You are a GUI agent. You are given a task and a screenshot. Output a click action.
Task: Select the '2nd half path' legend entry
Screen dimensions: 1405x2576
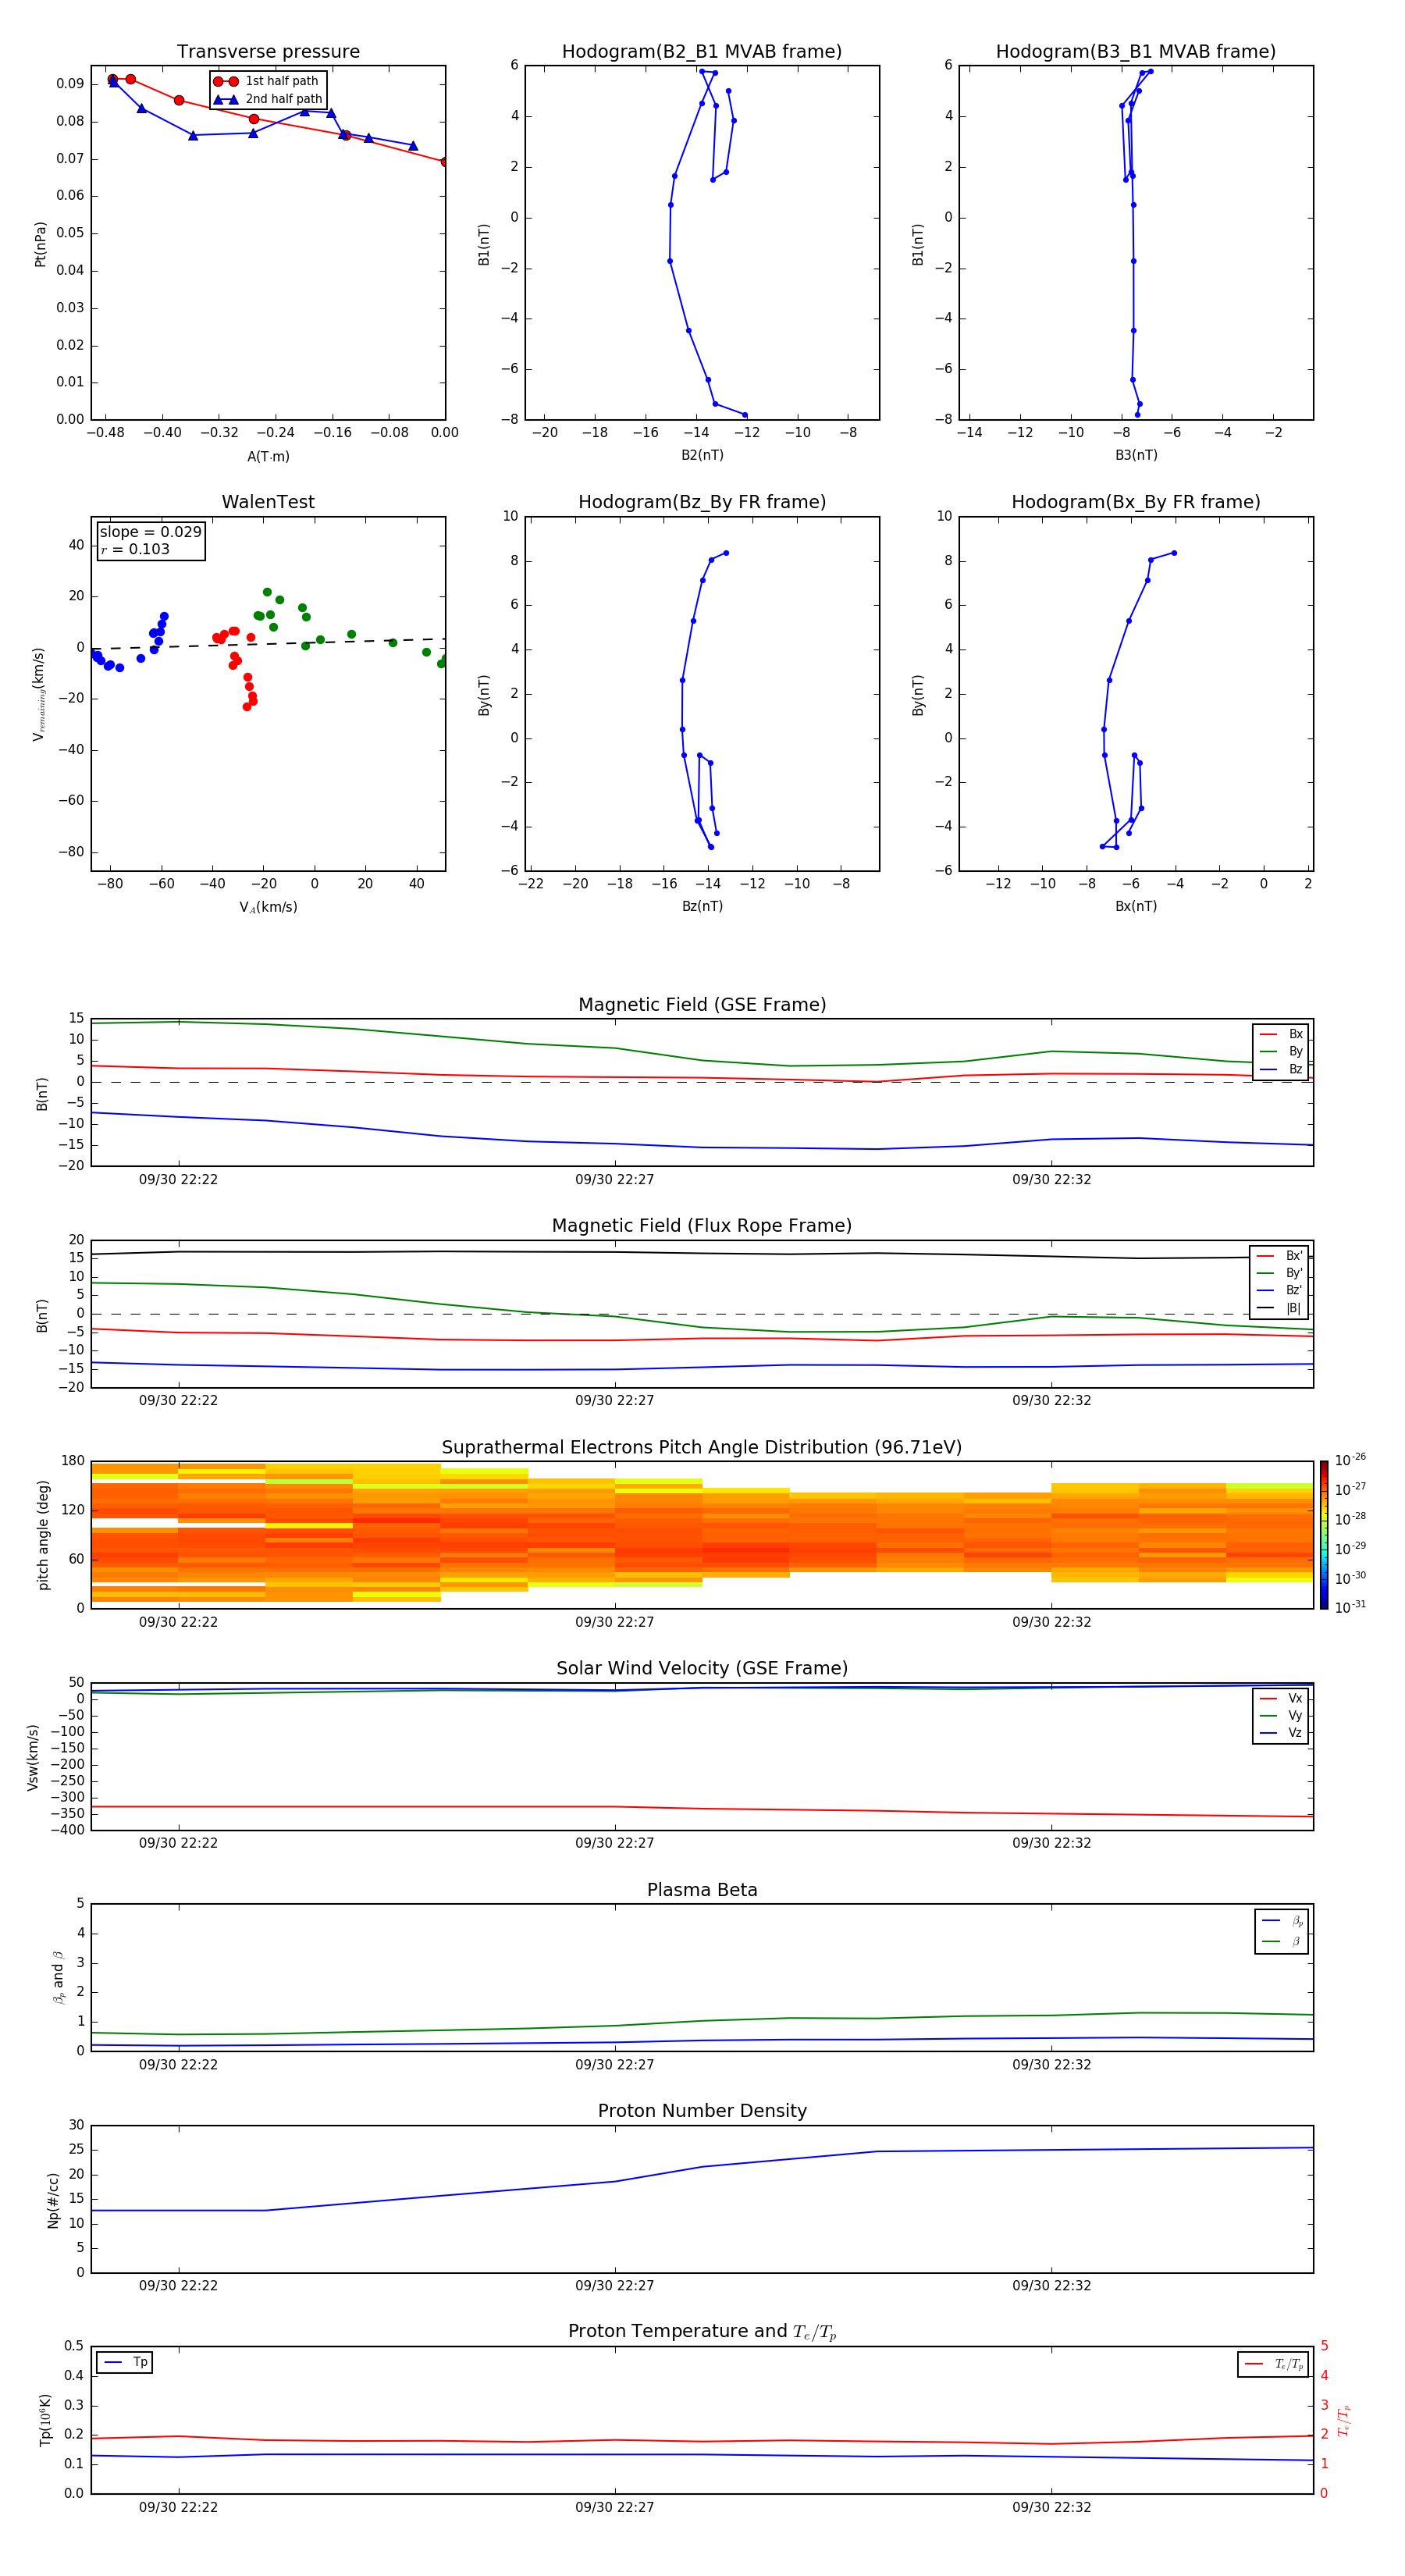[x=267, y=99]
